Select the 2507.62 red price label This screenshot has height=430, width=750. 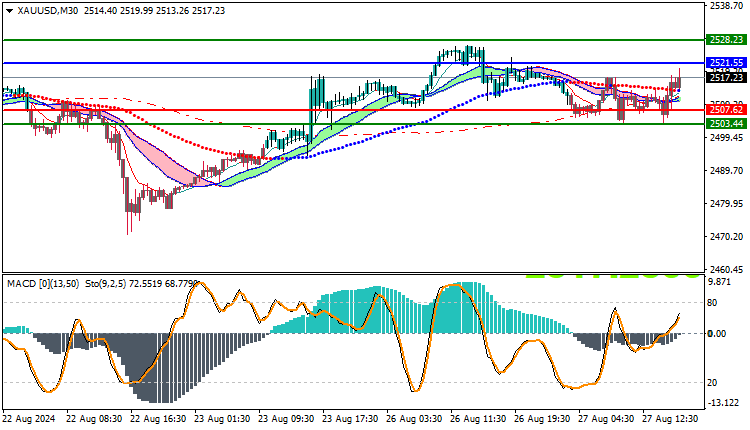tap(727, 110)
